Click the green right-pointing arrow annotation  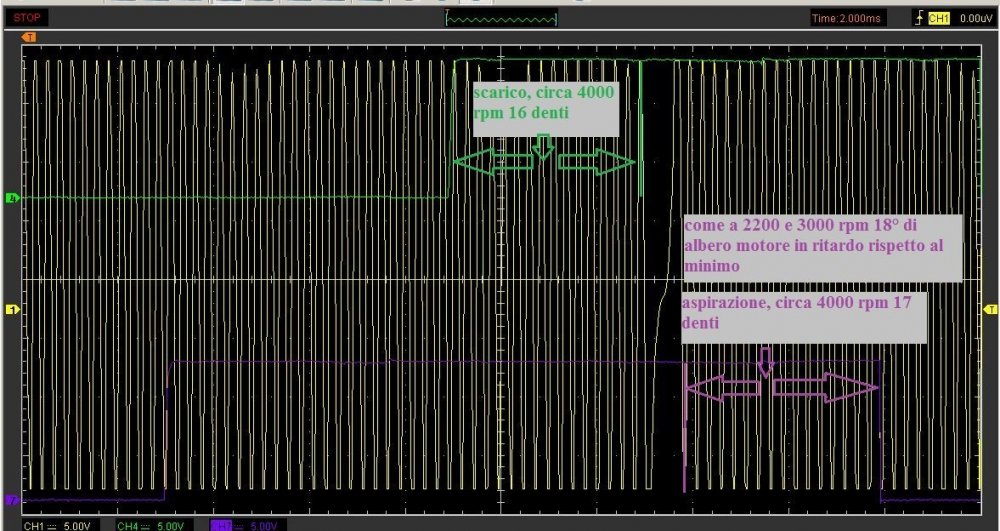(x=597, y=162)
